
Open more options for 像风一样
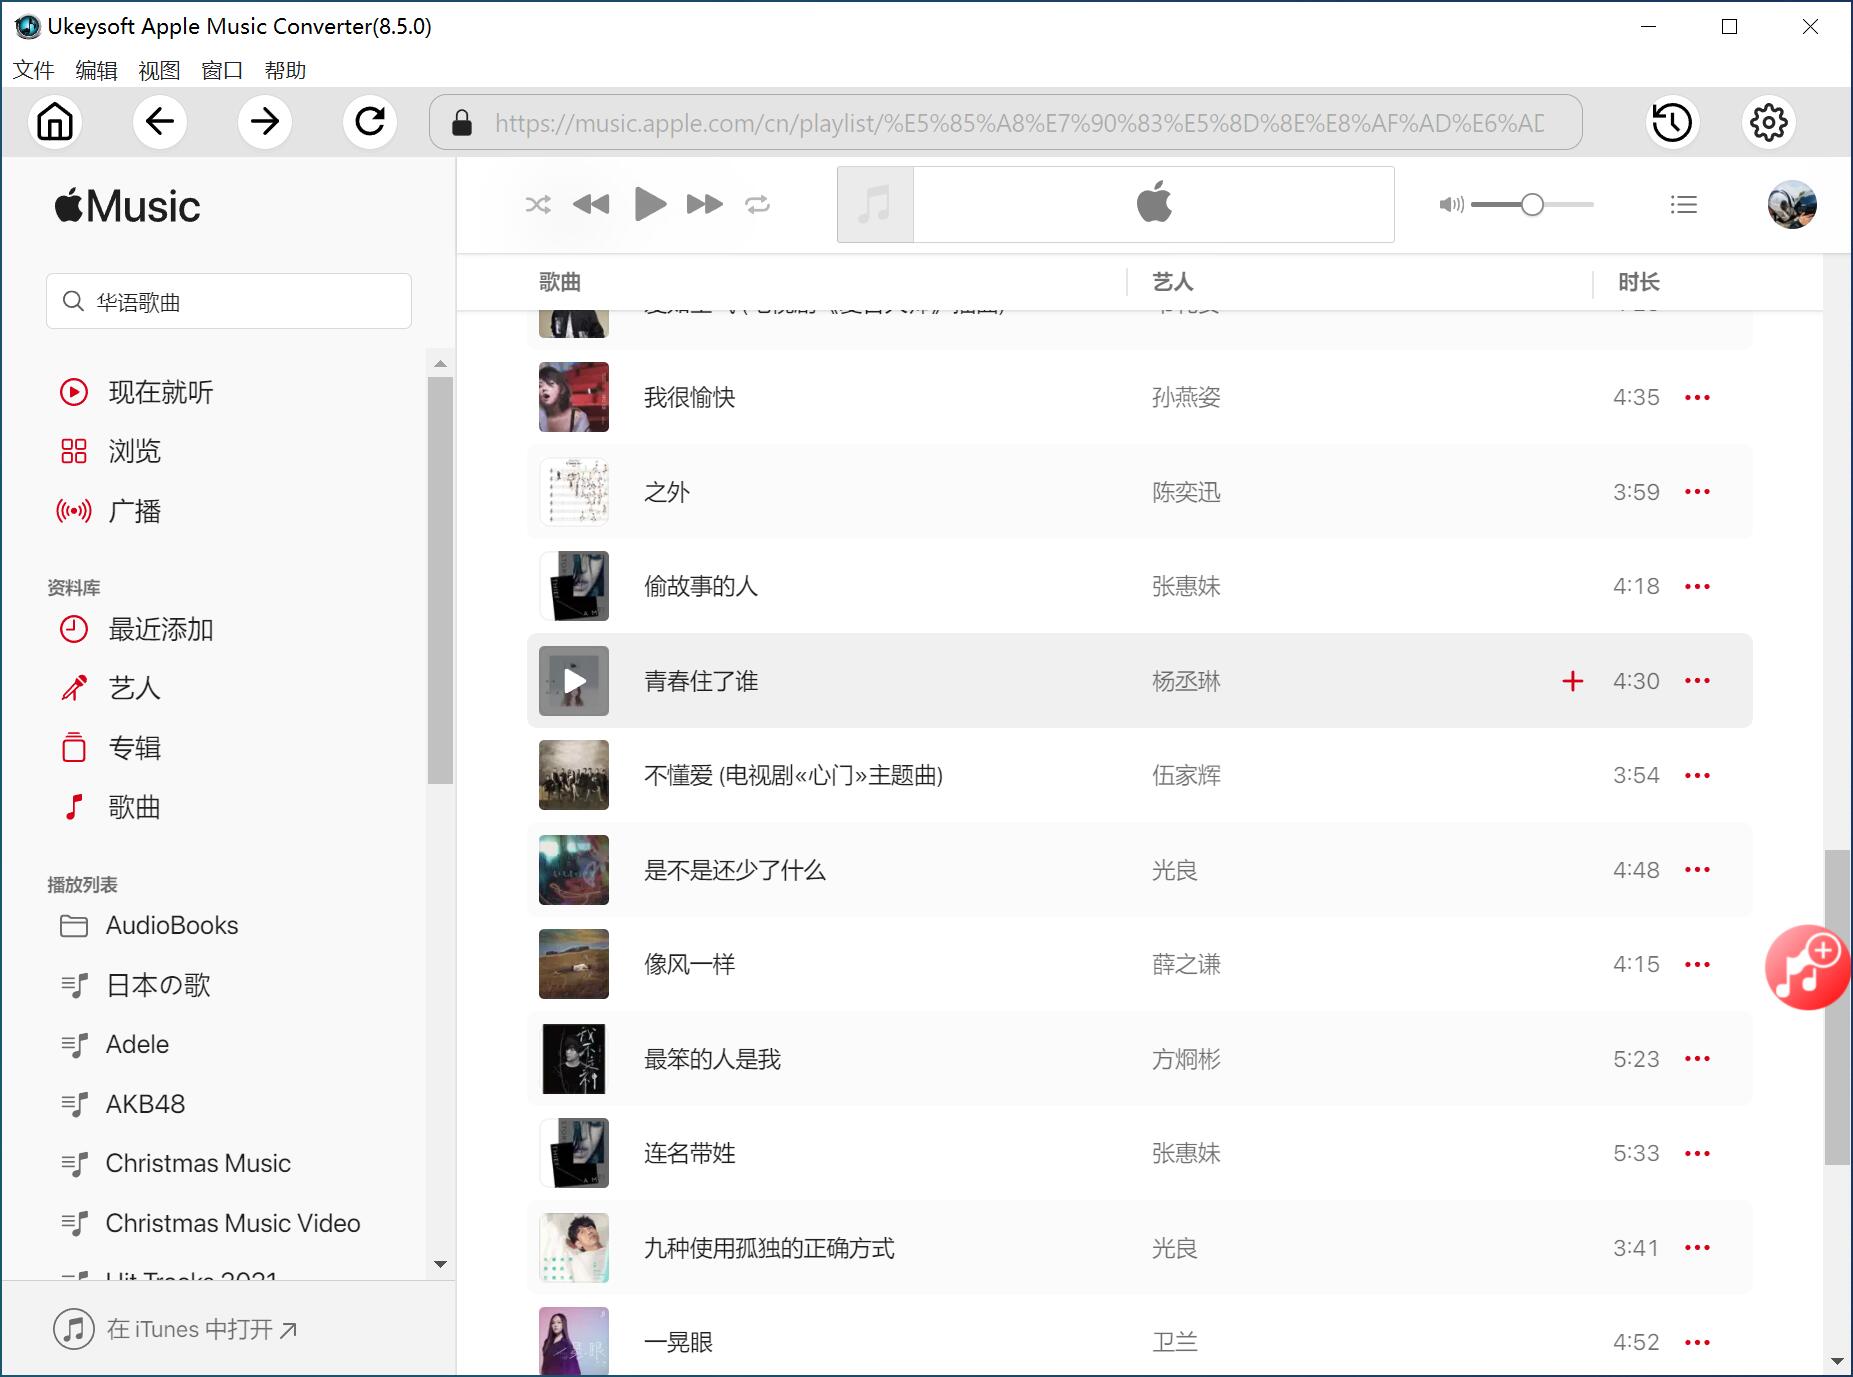point(1697,964)
